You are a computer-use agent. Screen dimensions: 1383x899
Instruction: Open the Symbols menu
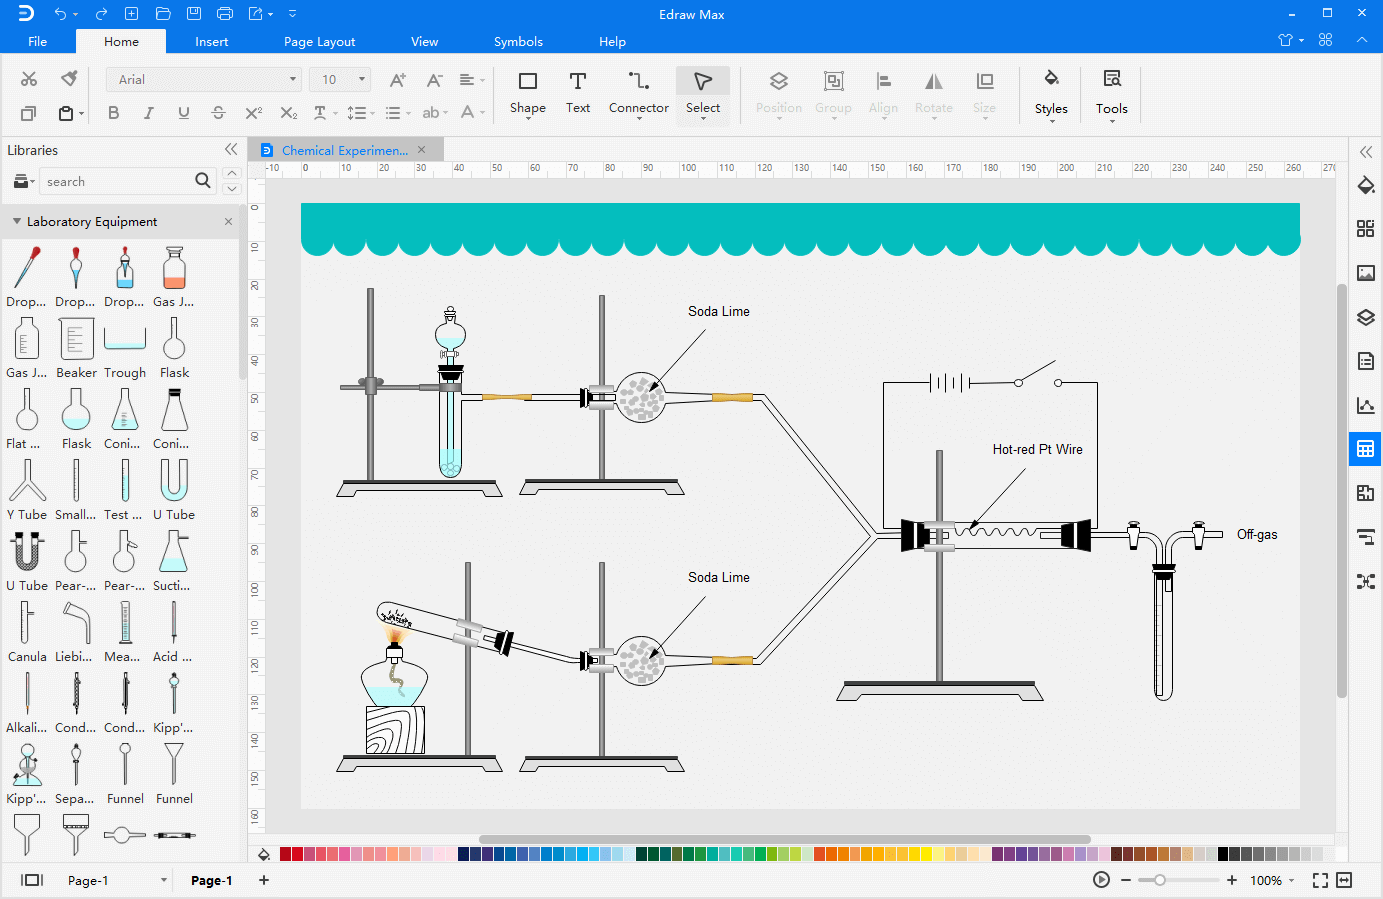click(x=518, y=41)
